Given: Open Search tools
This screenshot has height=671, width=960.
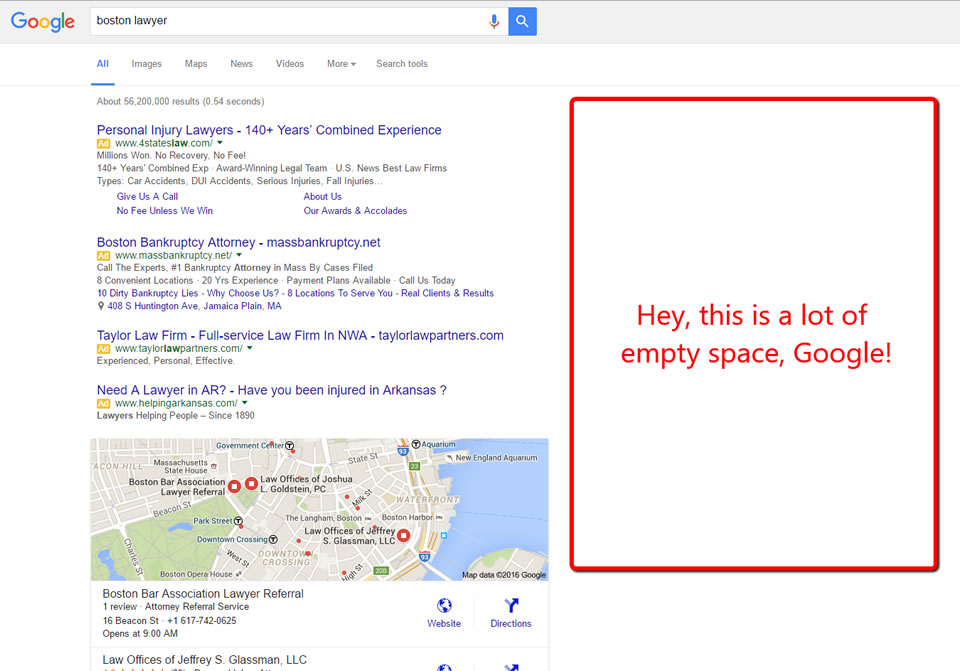Looking at the screenshot, I should (402, 64).
